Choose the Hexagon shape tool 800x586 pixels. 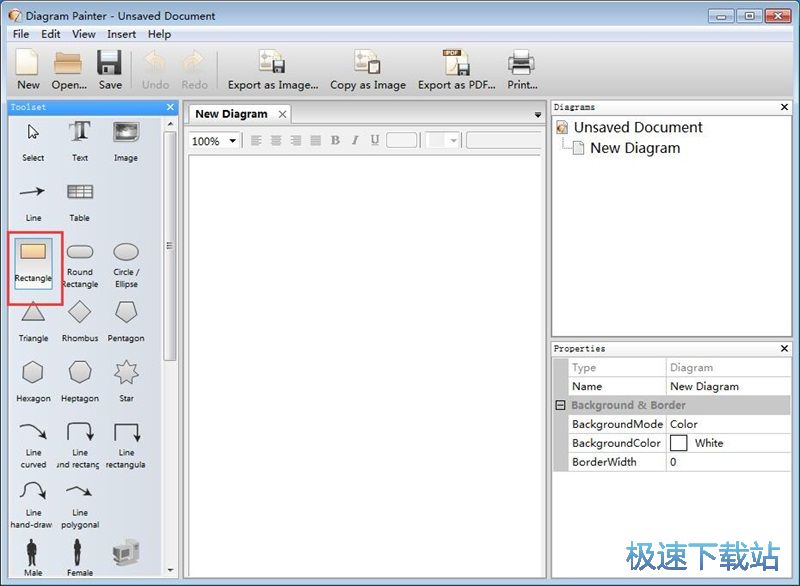click(x=33, y=378)
